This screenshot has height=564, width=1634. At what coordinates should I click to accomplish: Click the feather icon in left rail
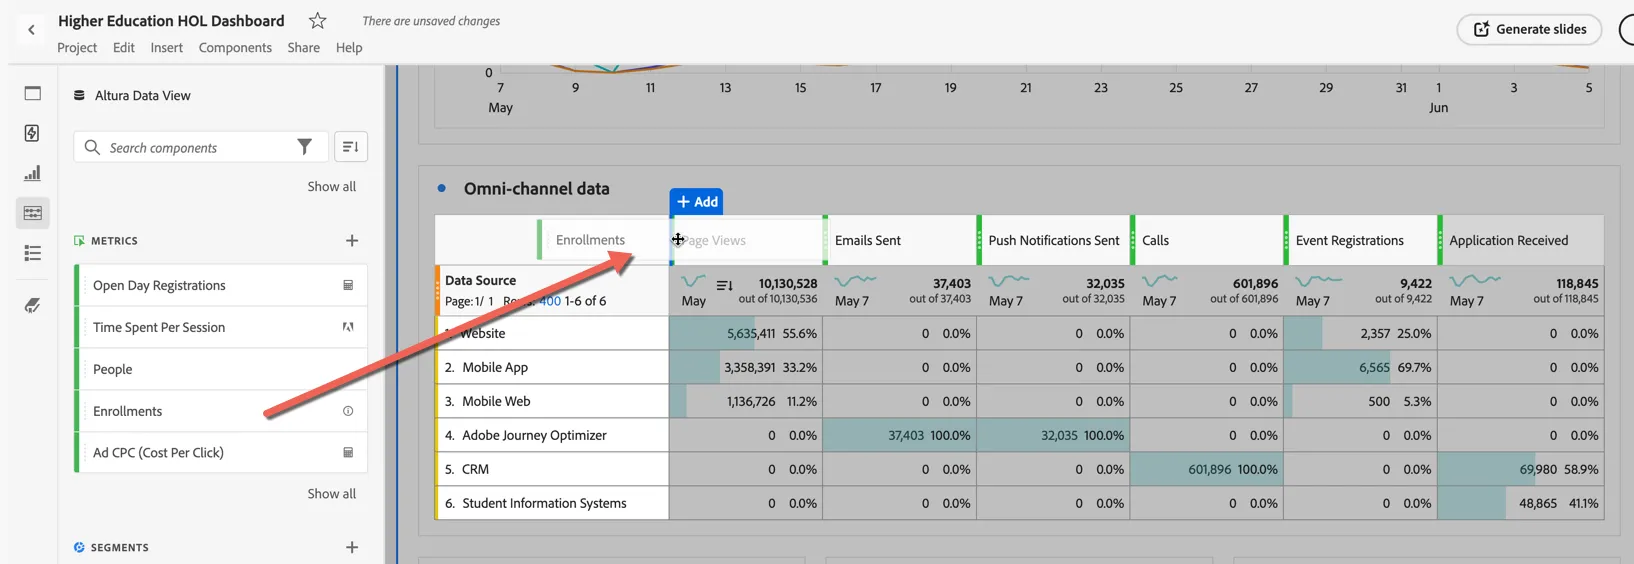32,305
